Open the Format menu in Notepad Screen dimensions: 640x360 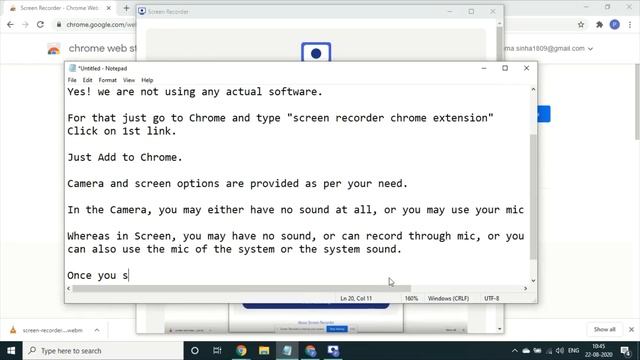[x=107, y=80]
